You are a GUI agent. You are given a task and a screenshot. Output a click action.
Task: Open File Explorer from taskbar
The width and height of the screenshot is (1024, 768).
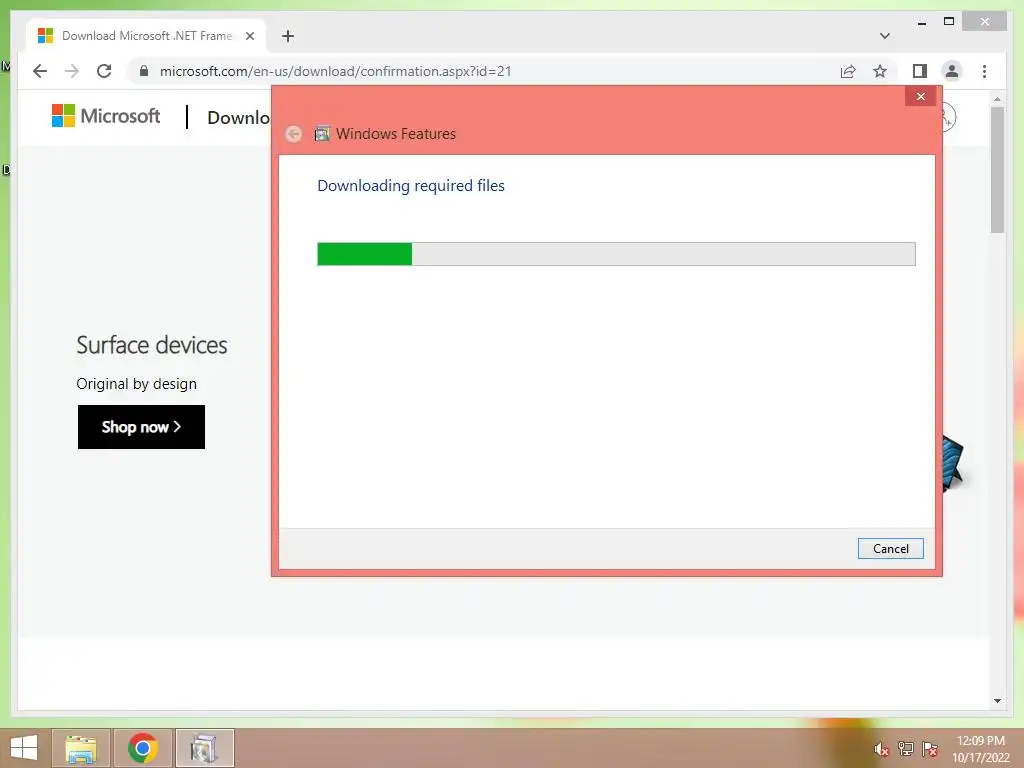pyautogui.click(x=81, y=748)
